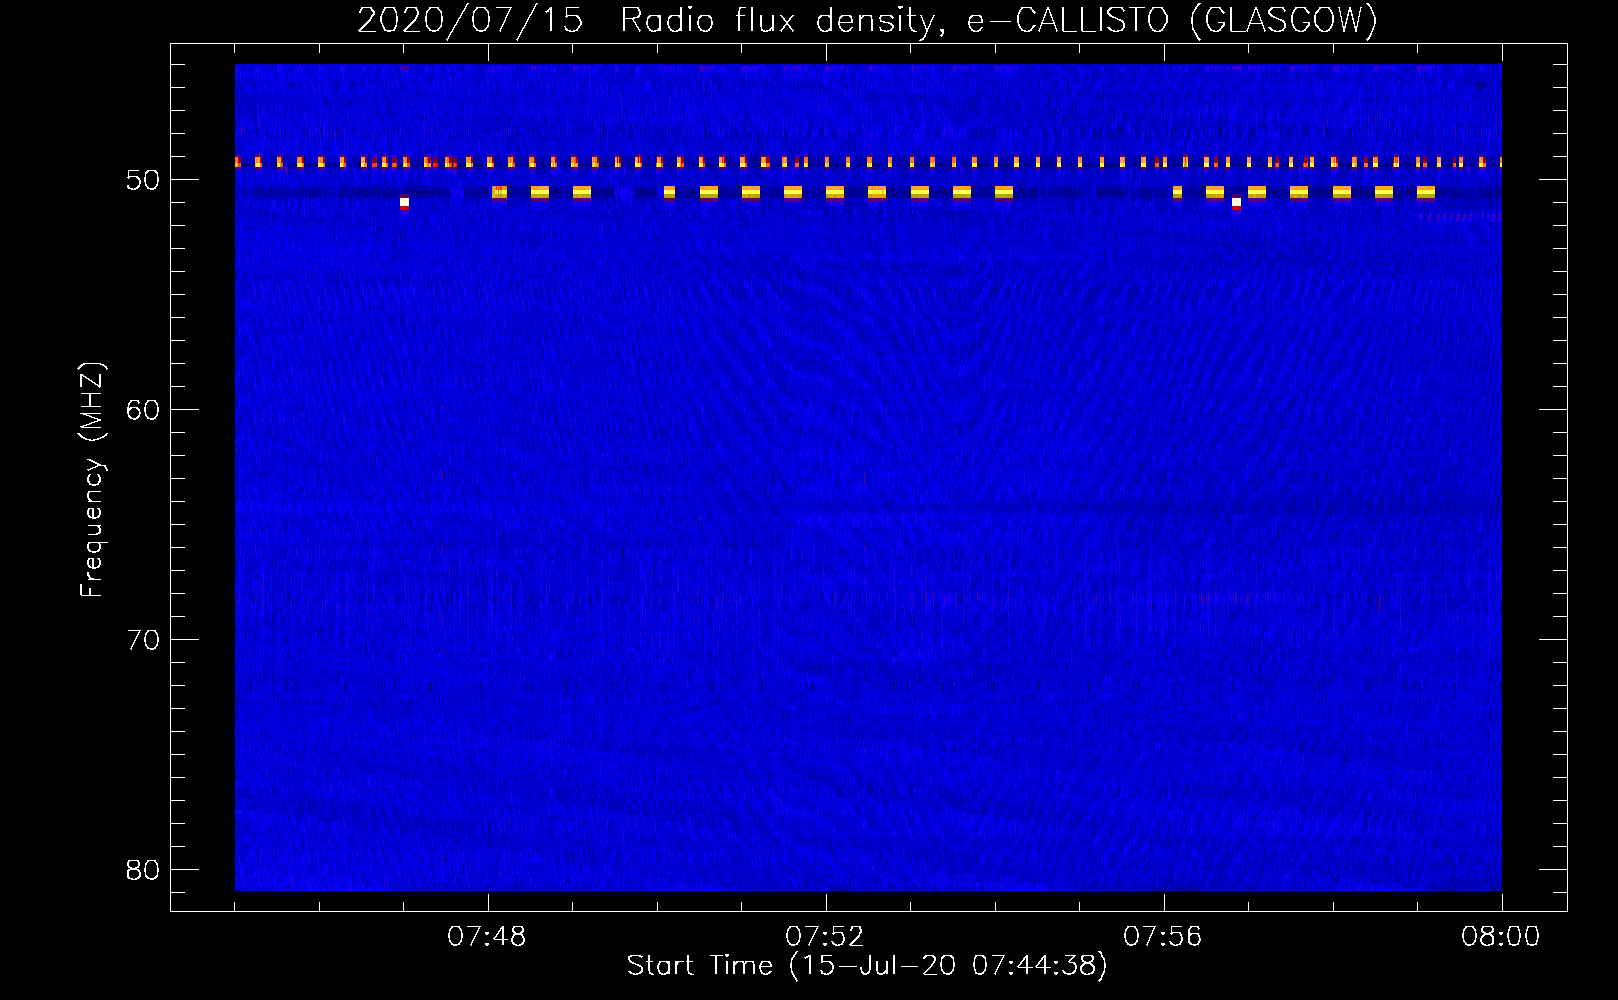
Task: Click the Start Time axis label
Action: [x=867, y=966]
